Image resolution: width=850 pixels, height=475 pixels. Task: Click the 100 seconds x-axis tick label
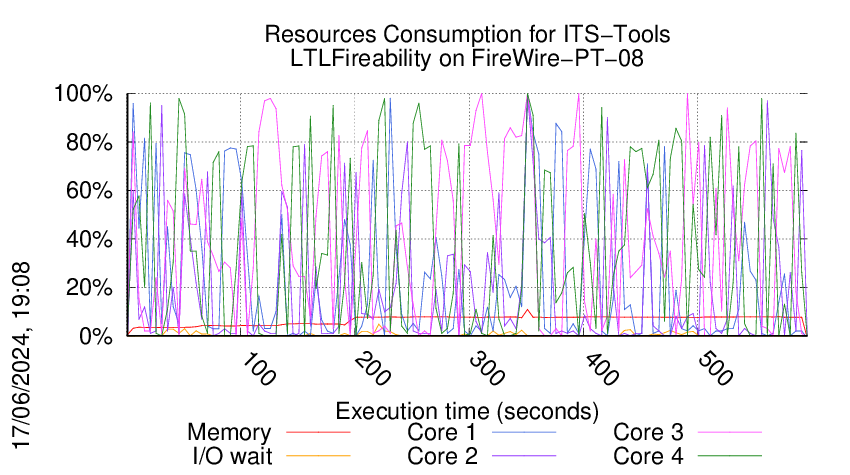click(258, 370)
